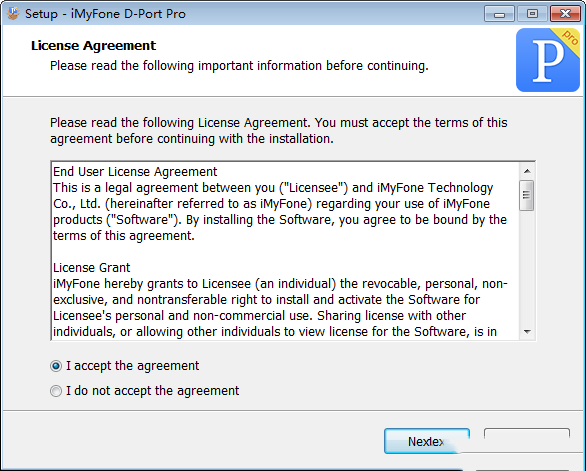This screenshot has width=586, height=471.
Task: Click the license box scroll-down arrow
Action: tap(527, 332)
